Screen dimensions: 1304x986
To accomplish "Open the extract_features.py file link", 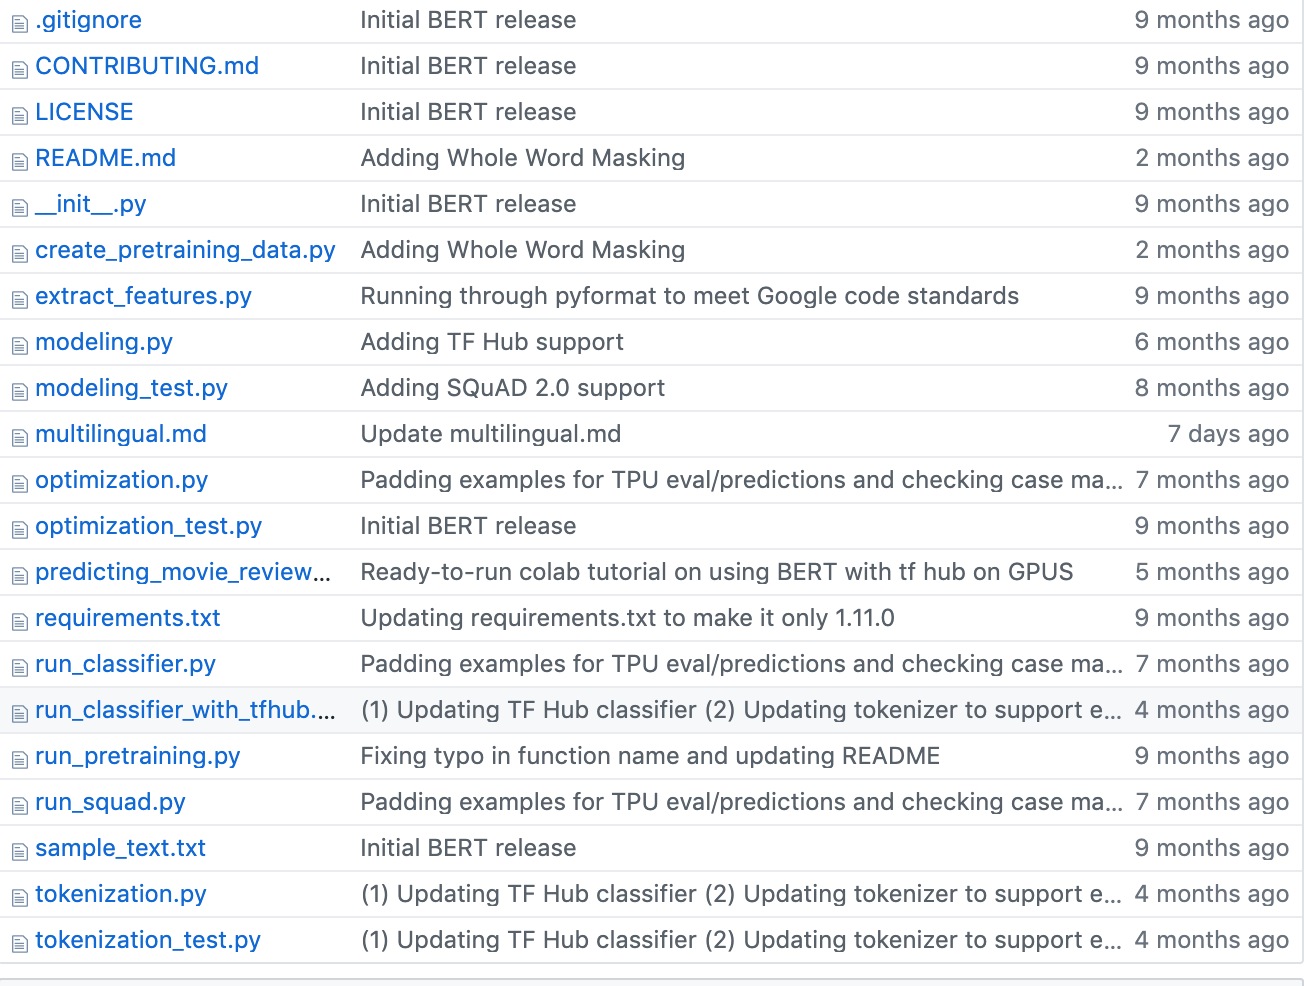I will (x=143, y=296).
